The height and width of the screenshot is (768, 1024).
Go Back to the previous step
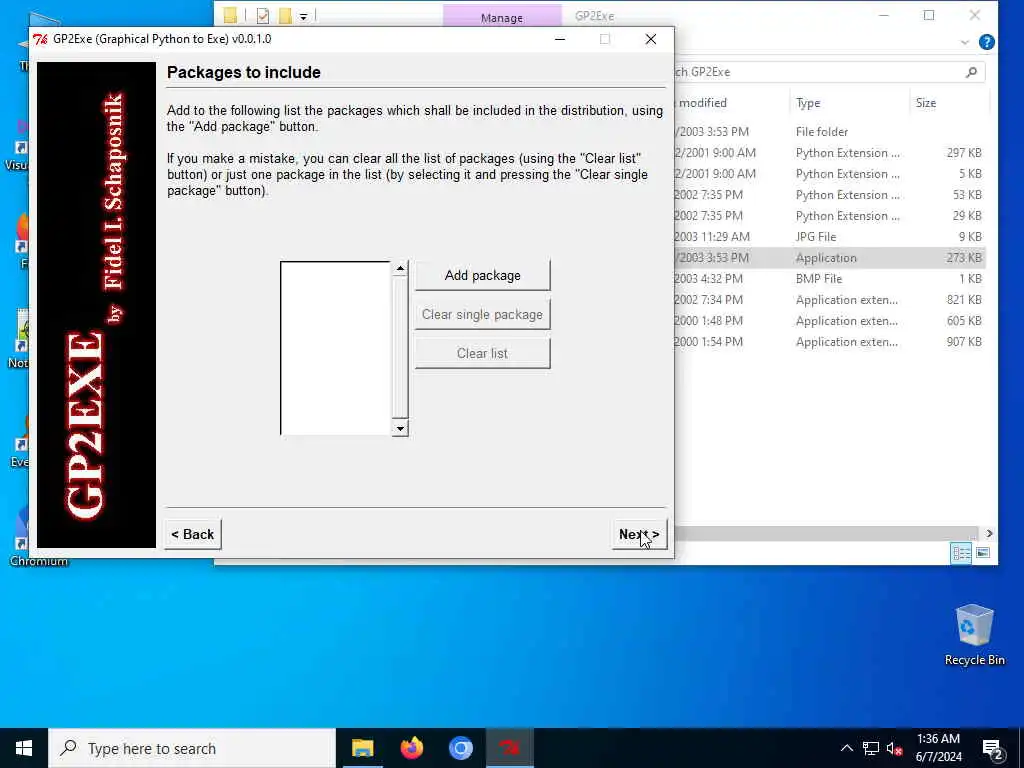click(x=193, y=534)
